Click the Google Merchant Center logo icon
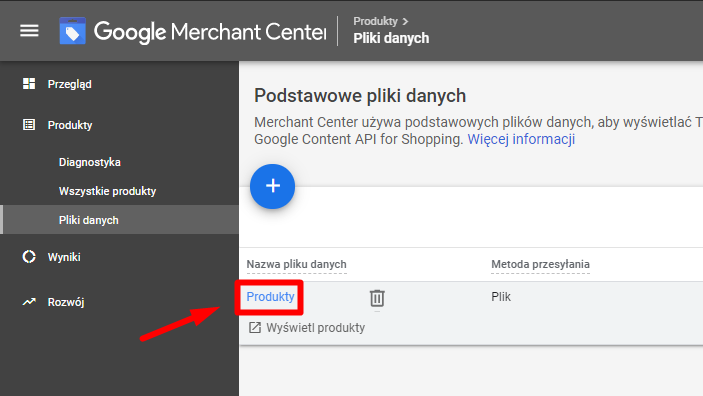This screenshot has height=396, width=703. [x=73, y=31]
